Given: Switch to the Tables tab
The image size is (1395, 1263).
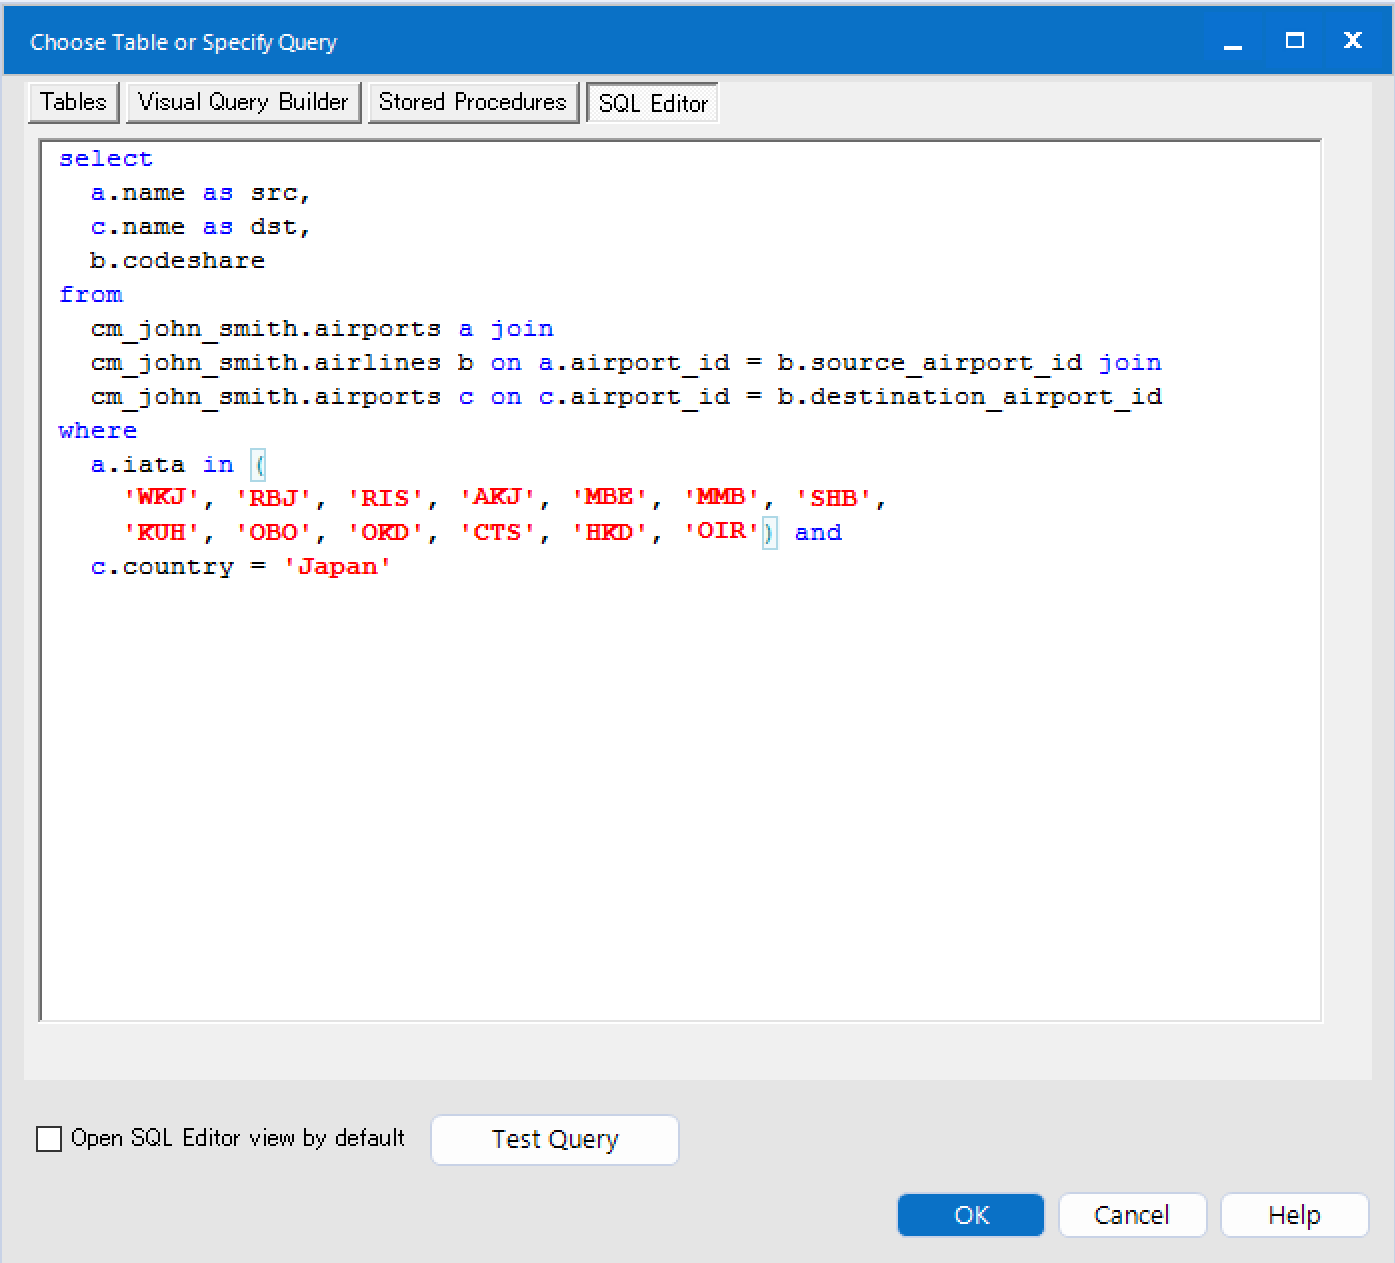Looking at the screenshot, I should [71, 101].
